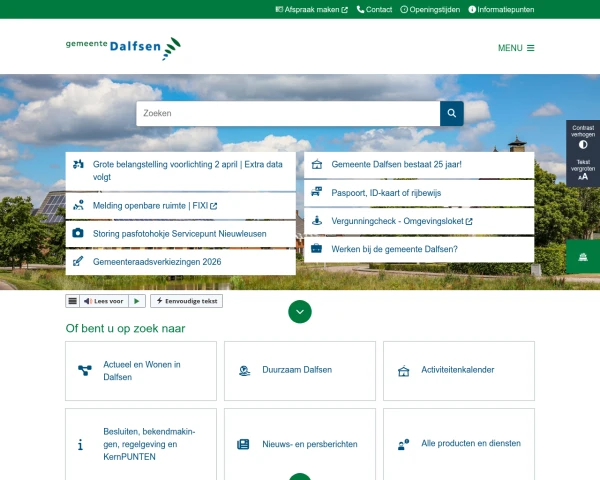Open Informatiepunten in the top bar

[x=501, y=10]
